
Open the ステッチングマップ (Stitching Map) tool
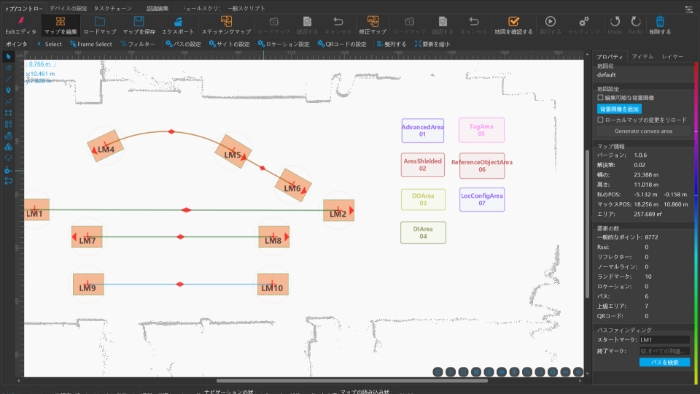(226, 21)
